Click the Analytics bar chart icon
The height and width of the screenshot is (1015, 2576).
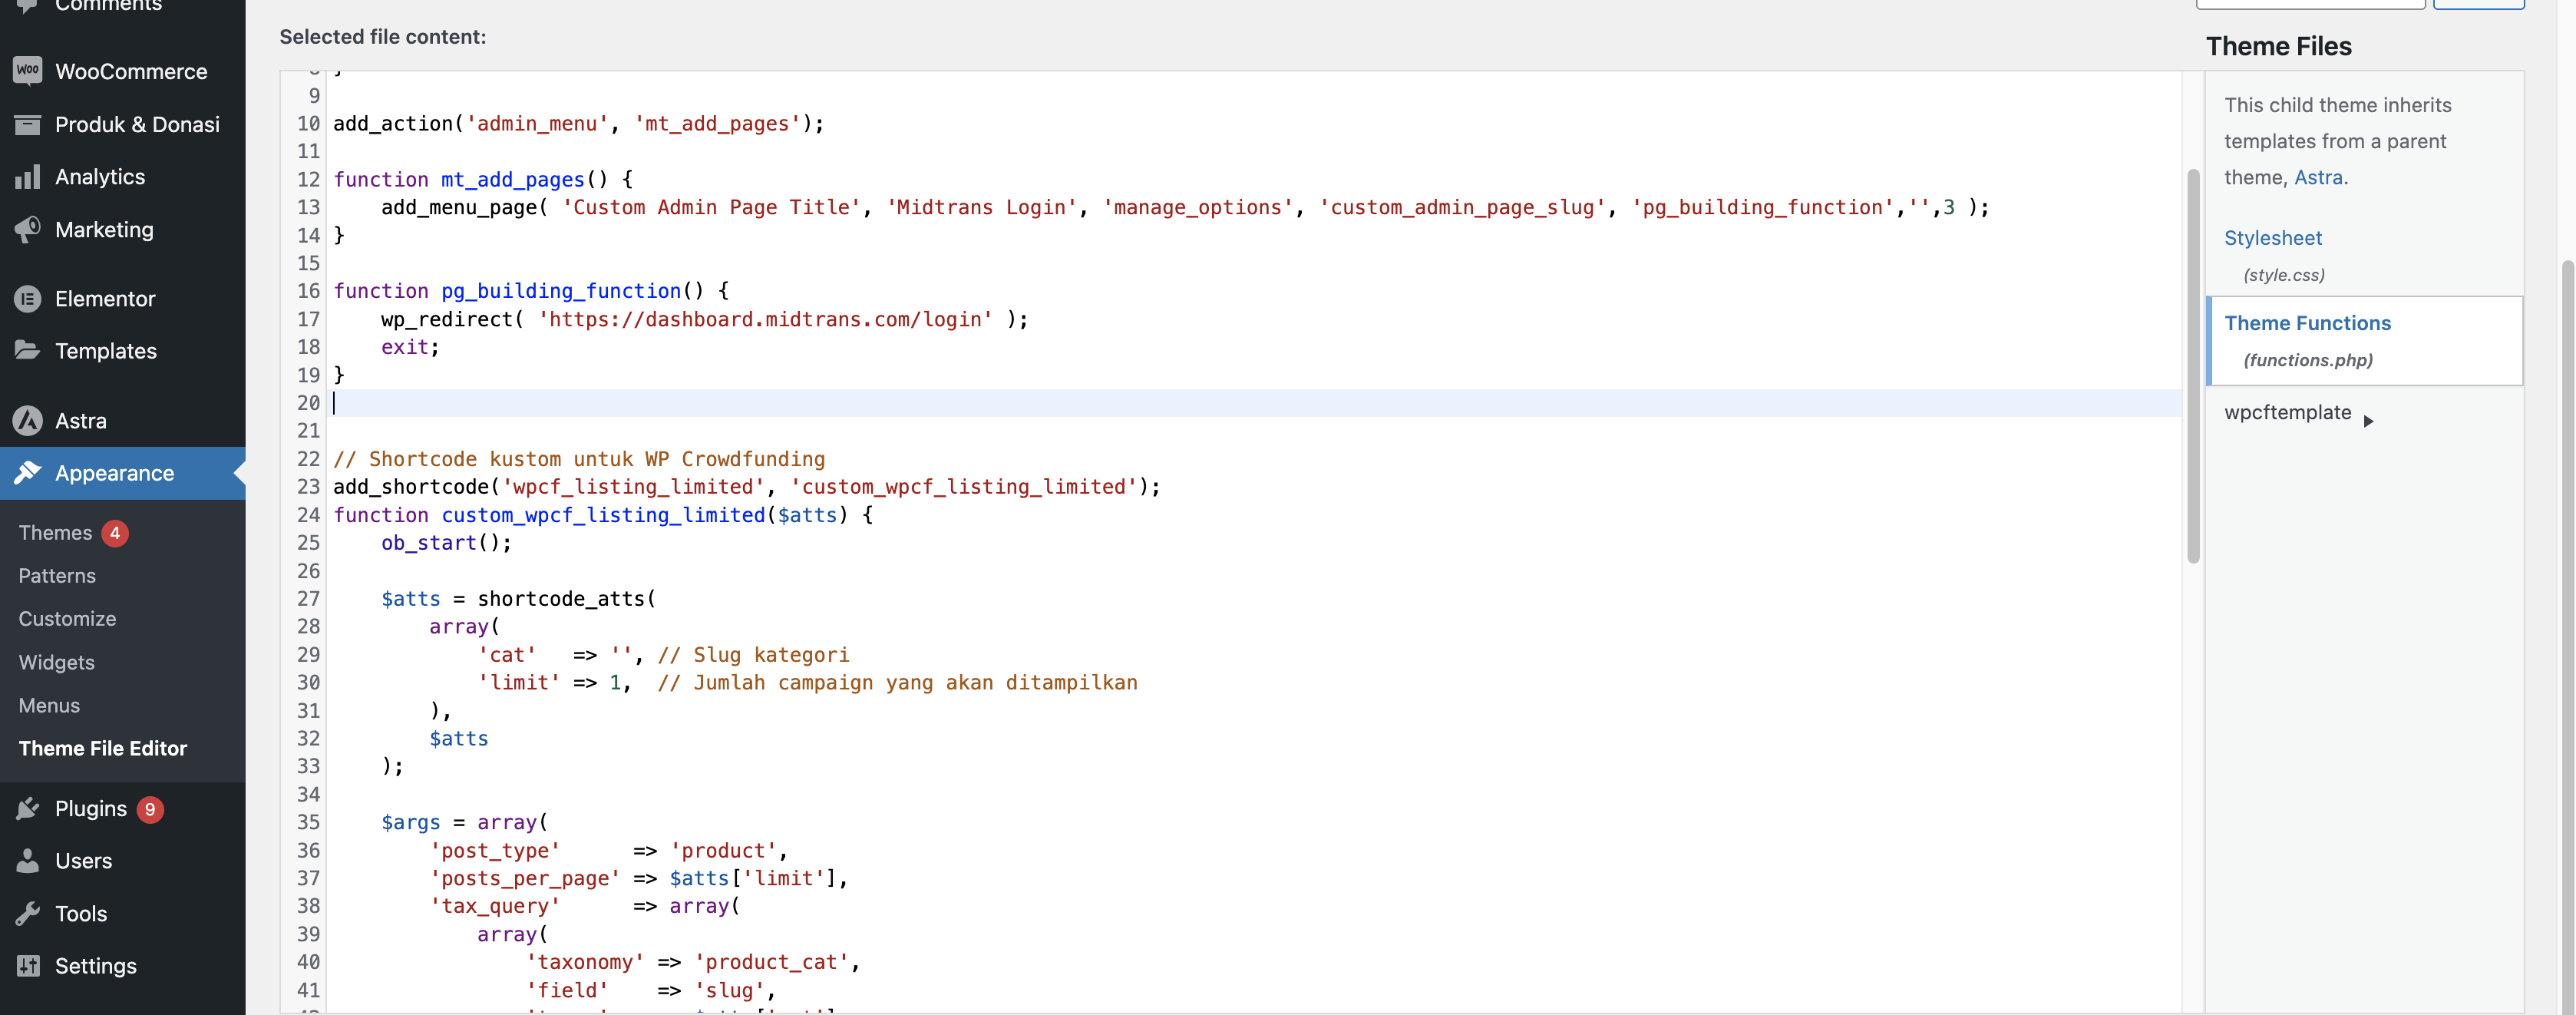coord(28,177)
